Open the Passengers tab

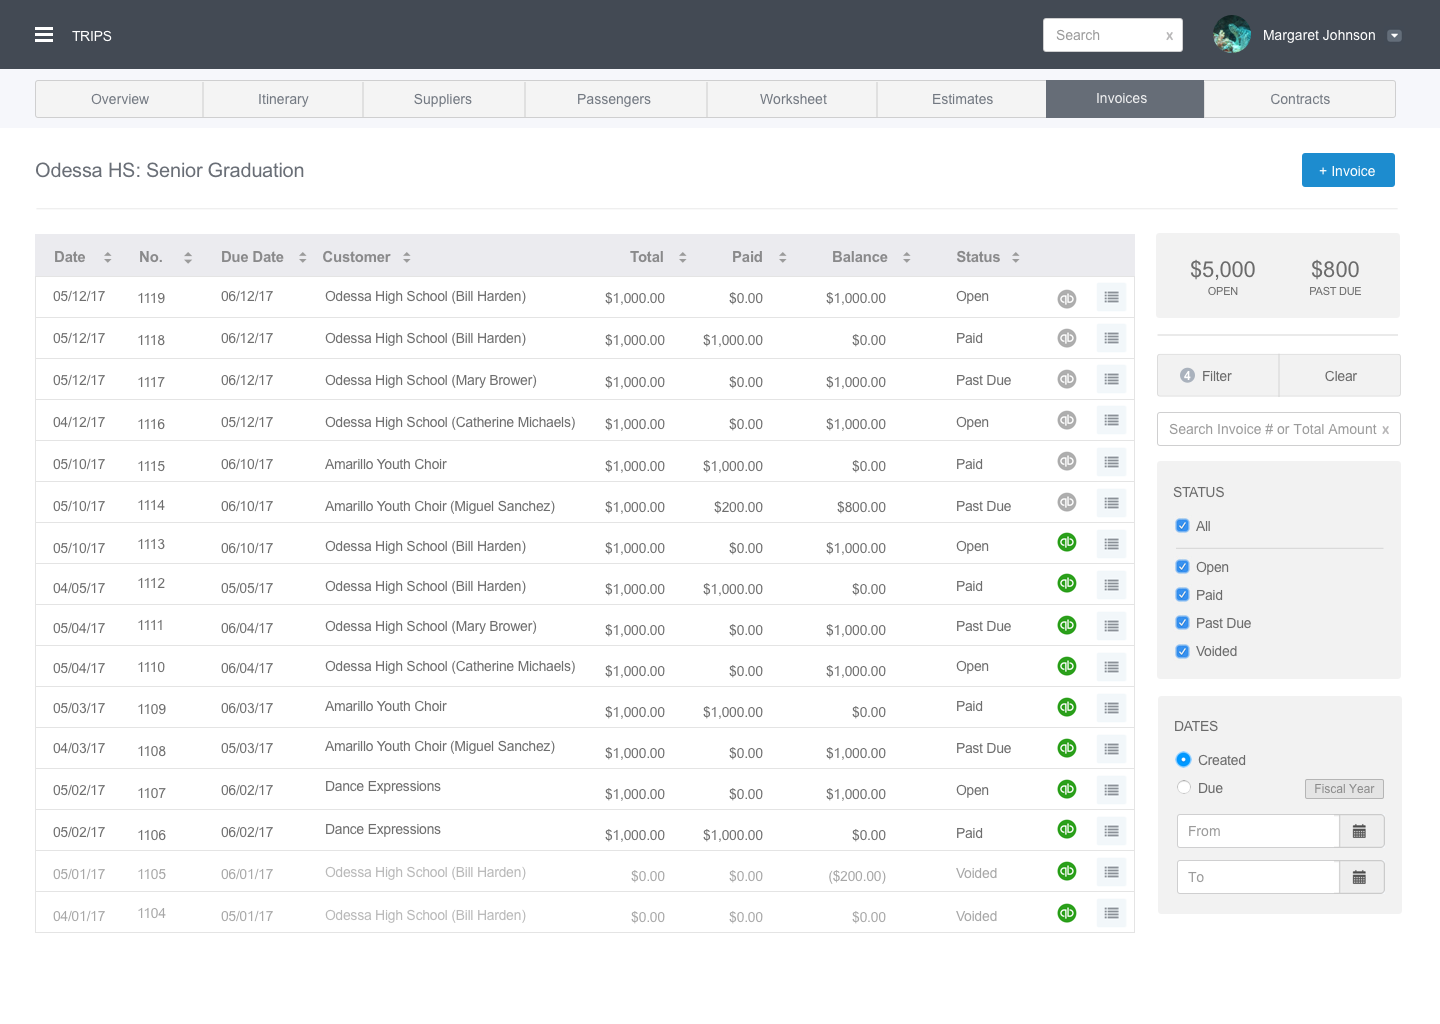pos(614,99)
